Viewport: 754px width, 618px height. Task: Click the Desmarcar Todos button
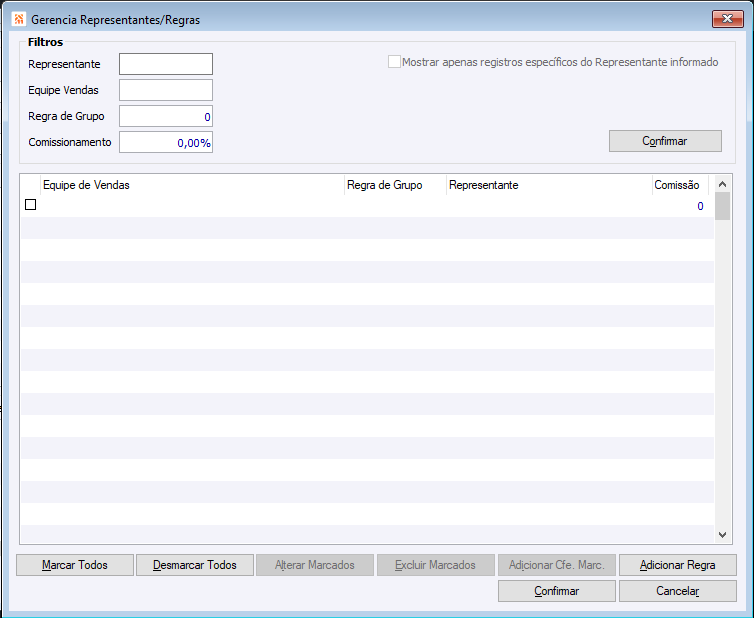(195, 565)
